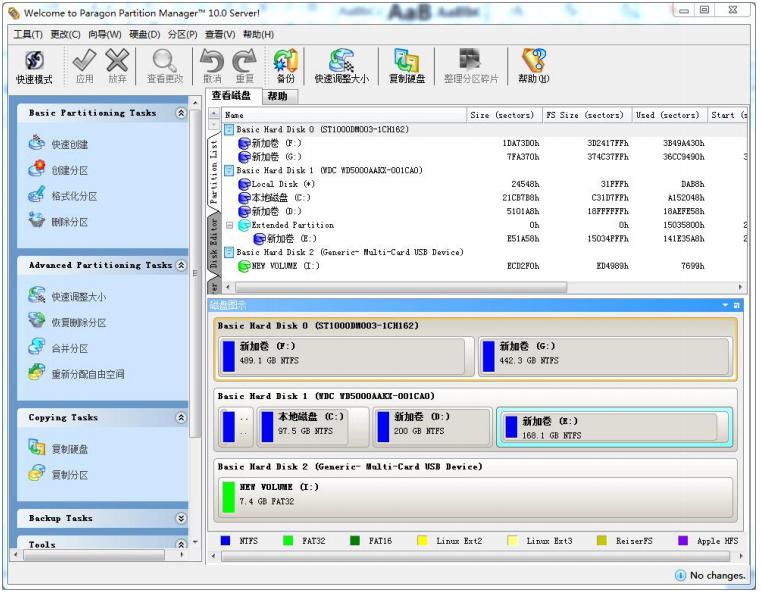Open the 工具(T) menu

28,34
